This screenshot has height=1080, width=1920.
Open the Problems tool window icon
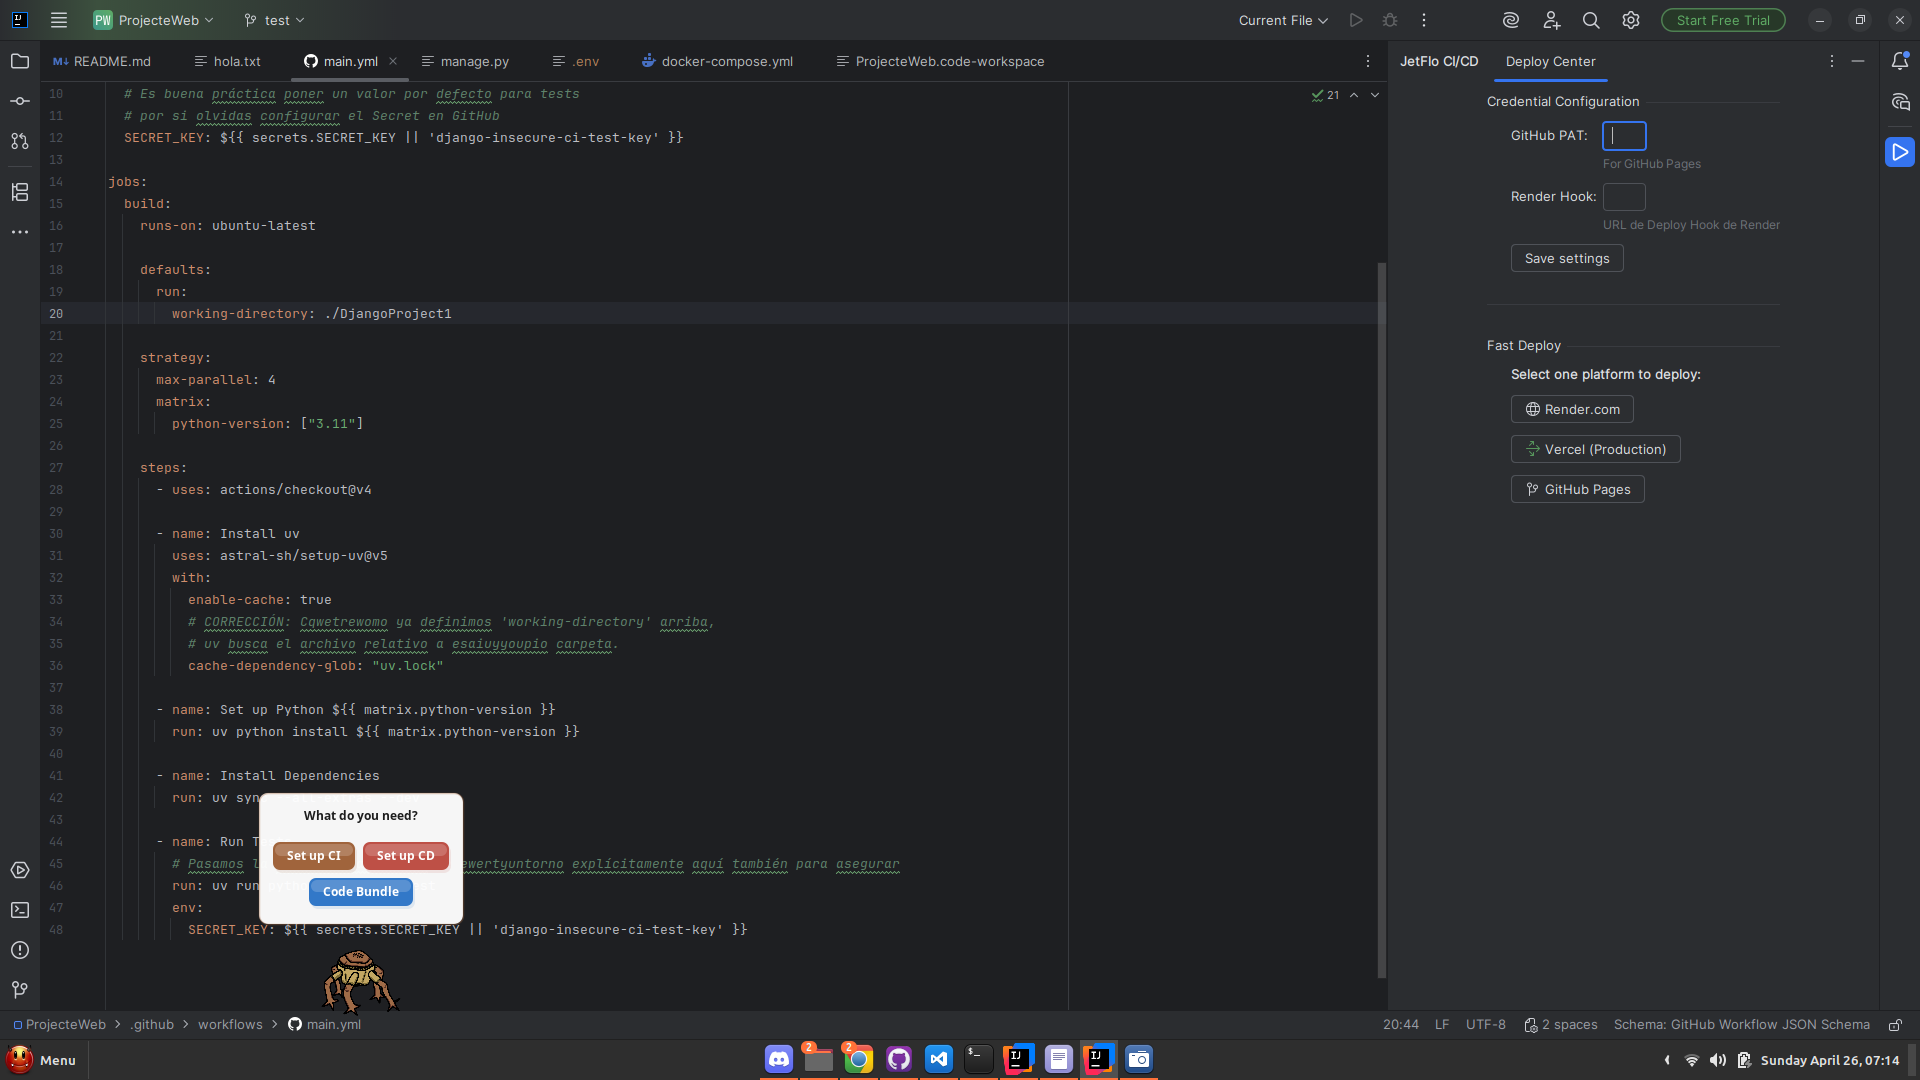(20, 950)
